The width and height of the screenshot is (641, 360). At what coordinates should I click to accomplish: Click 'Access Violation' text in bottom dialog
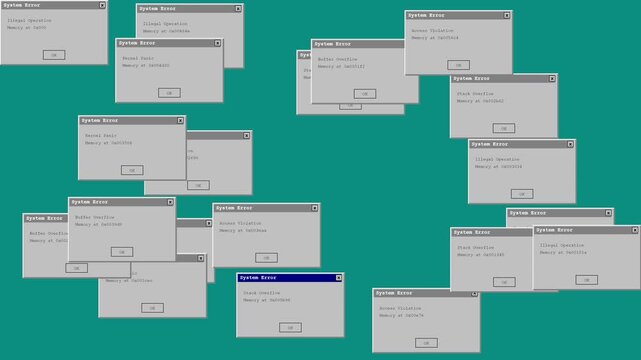(x=400, y=309)
